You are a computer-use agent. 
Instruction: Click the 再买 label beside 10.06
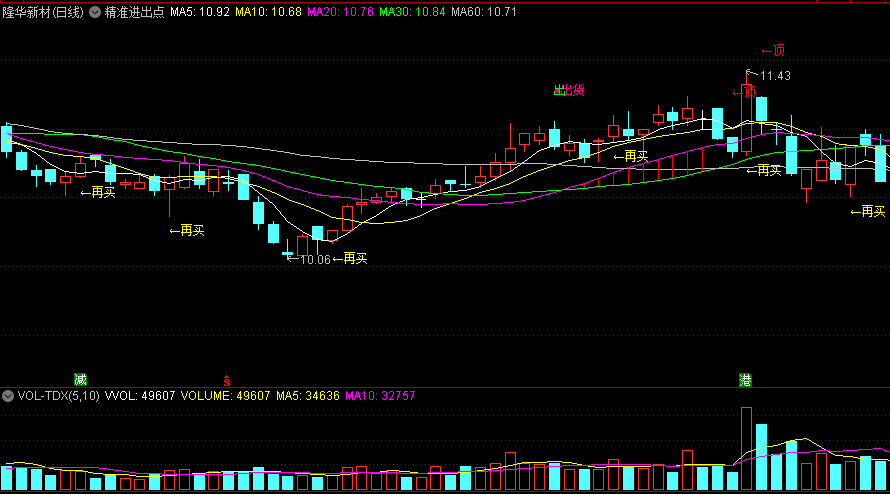coord(350,259)
